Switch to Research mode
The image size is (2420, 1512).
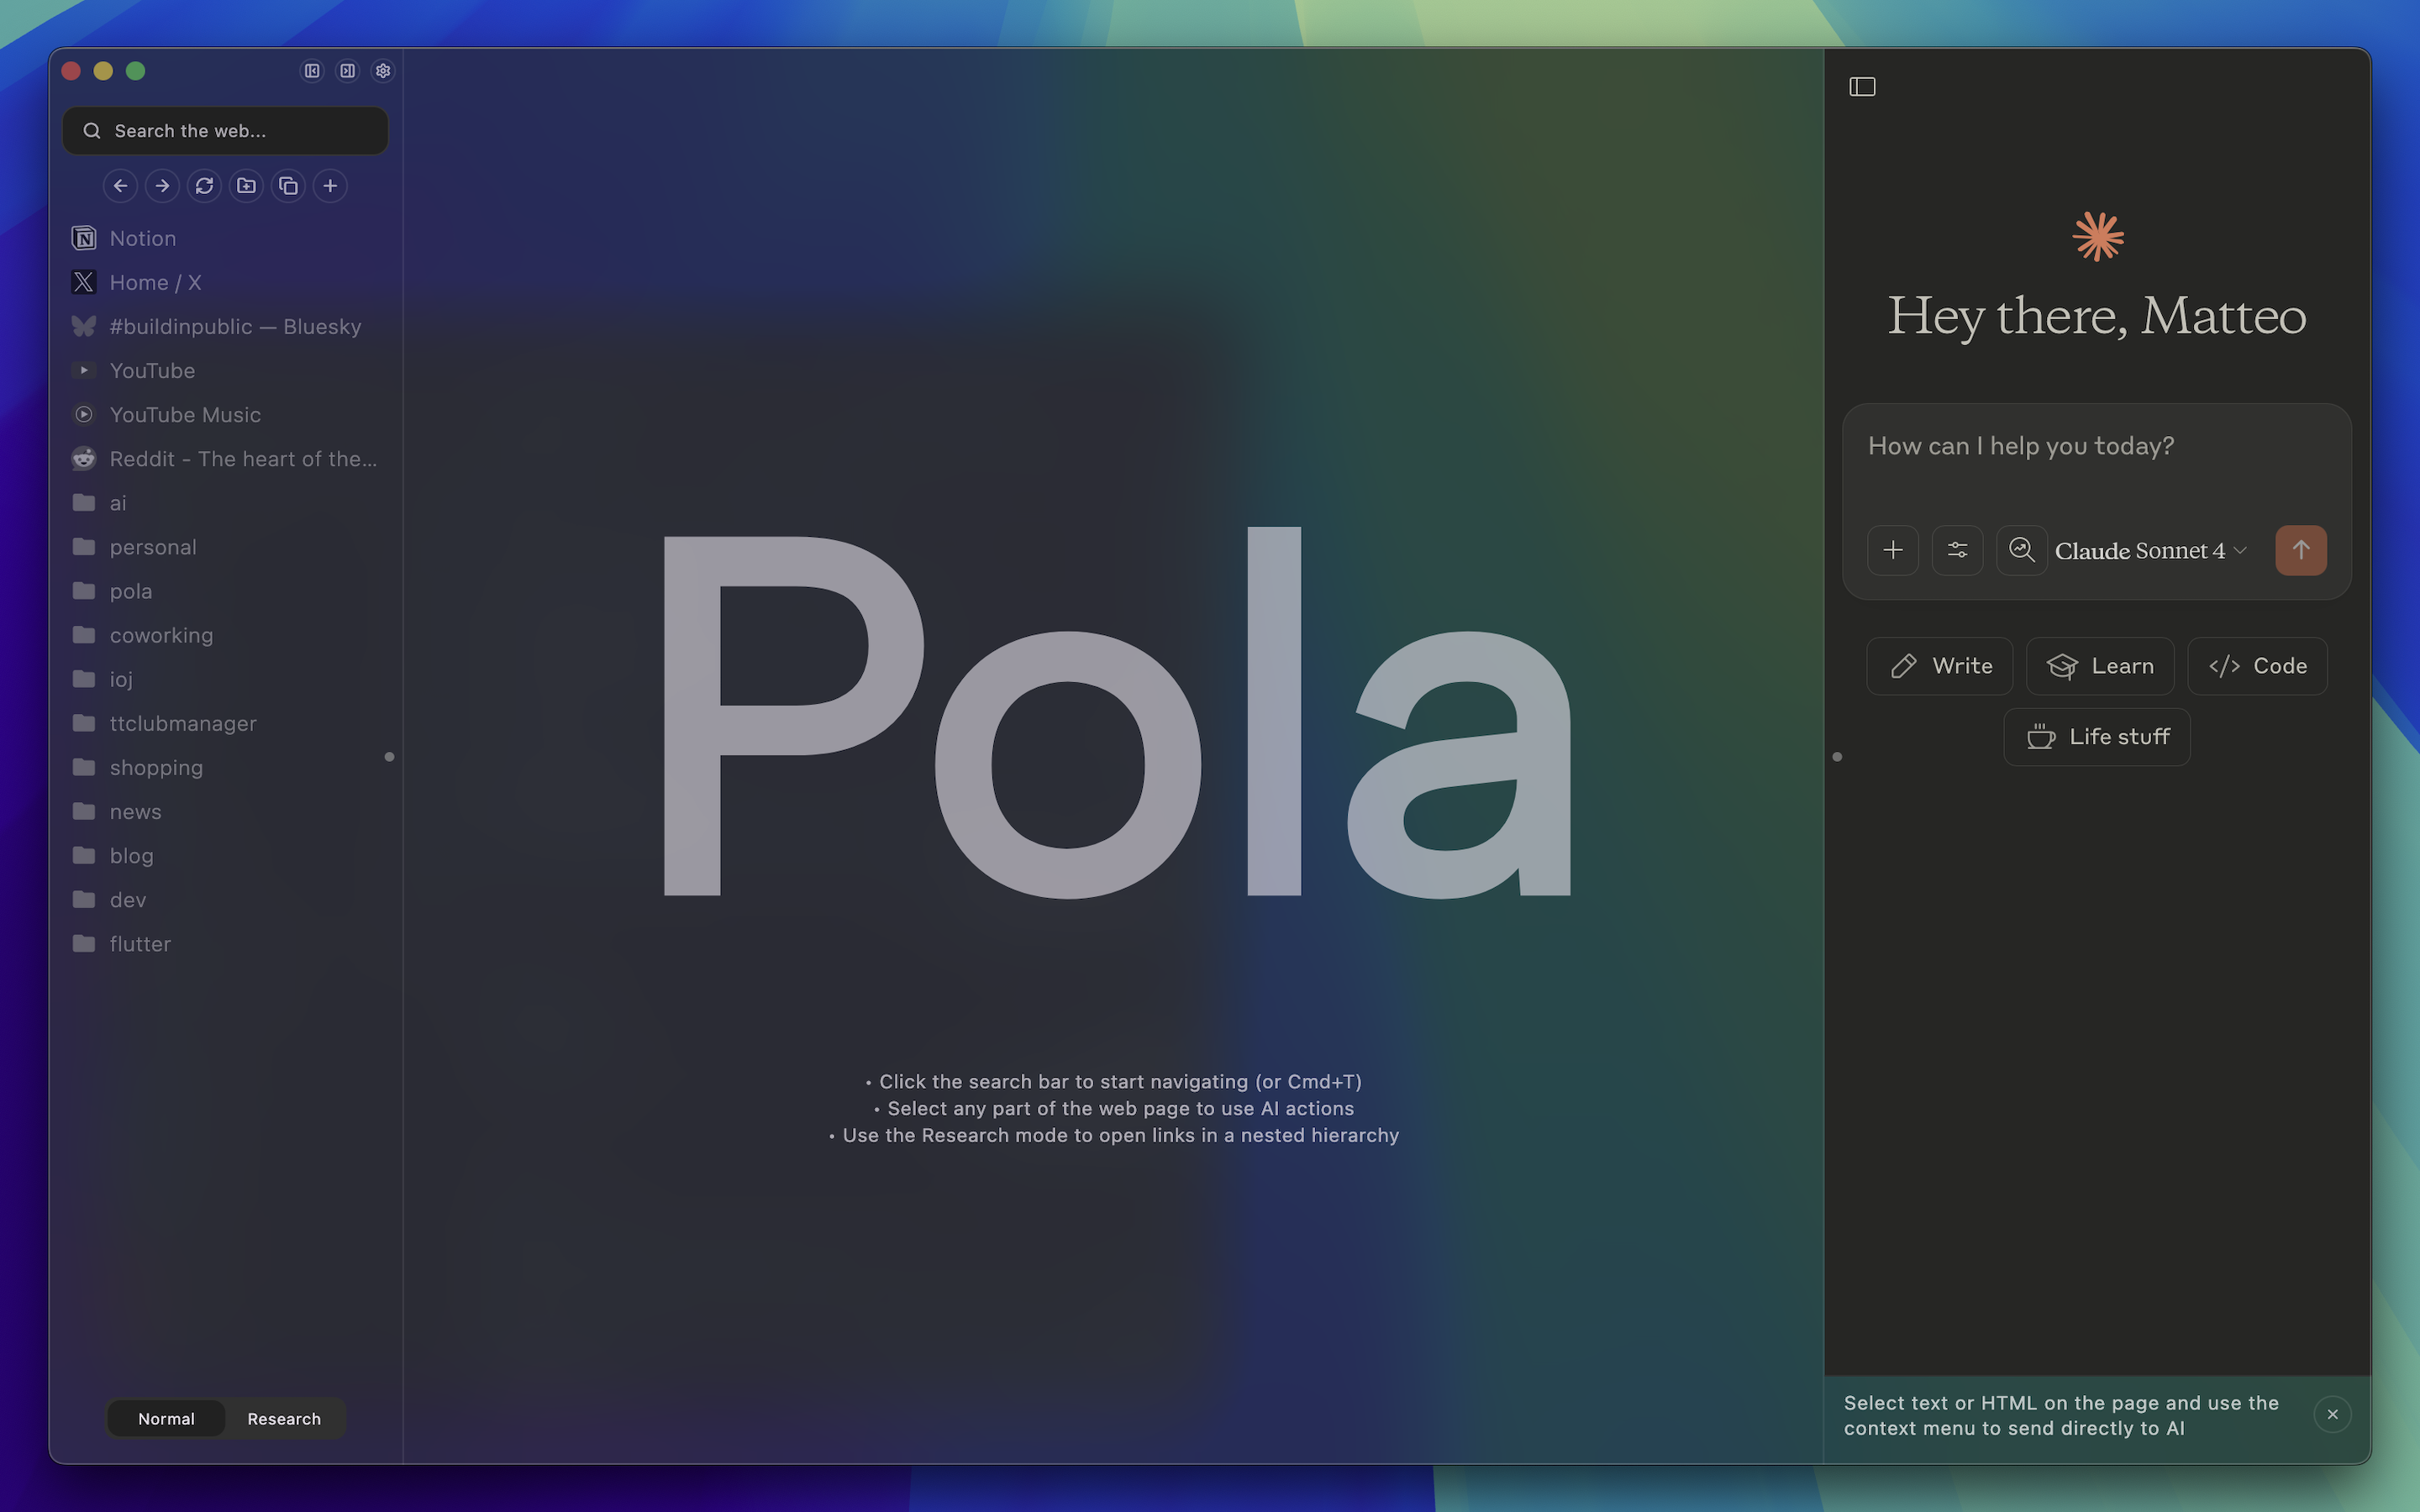(284, 1418)
